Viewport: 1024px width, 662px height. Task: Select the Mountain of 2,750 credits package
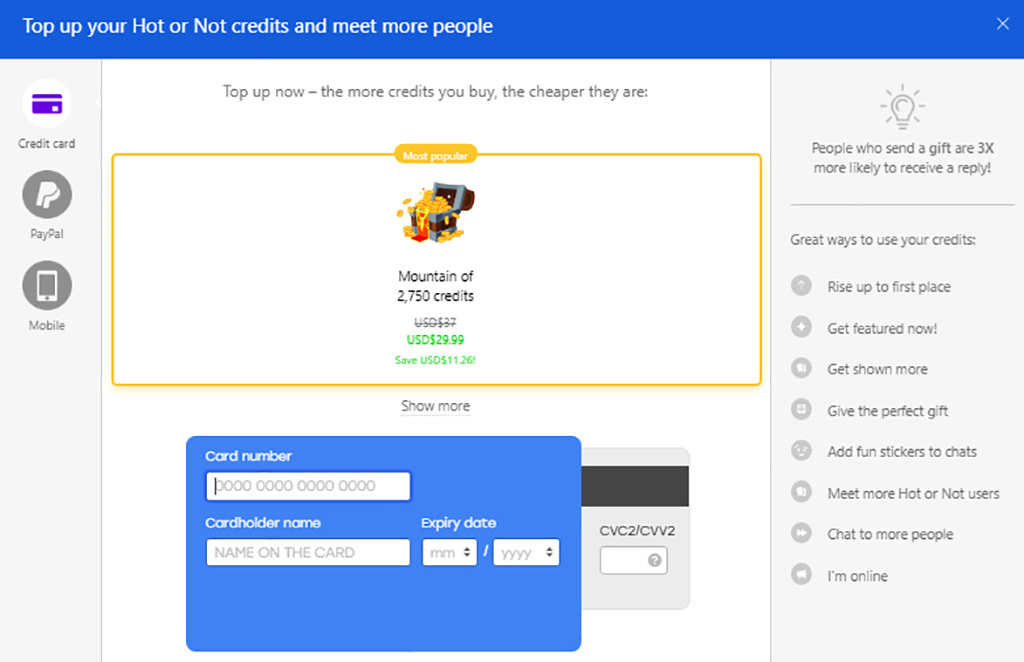point(435,268)
